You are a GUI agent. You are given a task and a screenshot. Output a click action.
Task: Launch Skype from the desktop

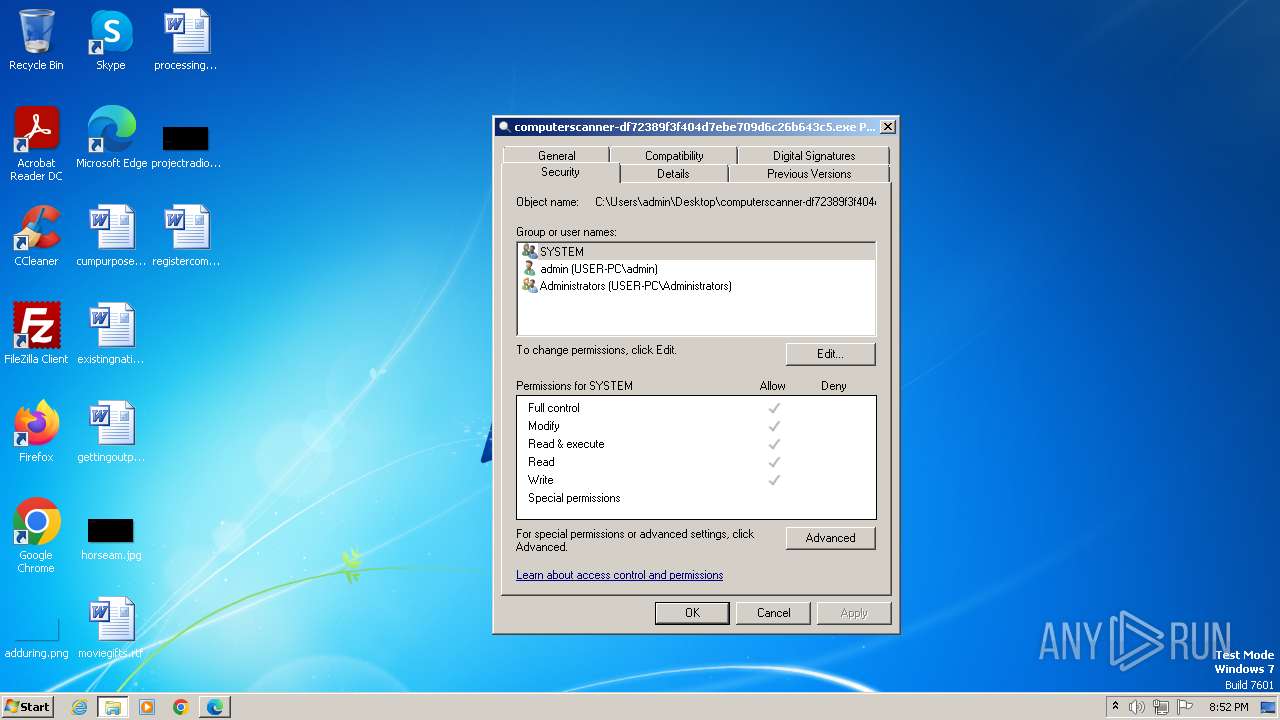pyautogui.click(x=110, y=40)
